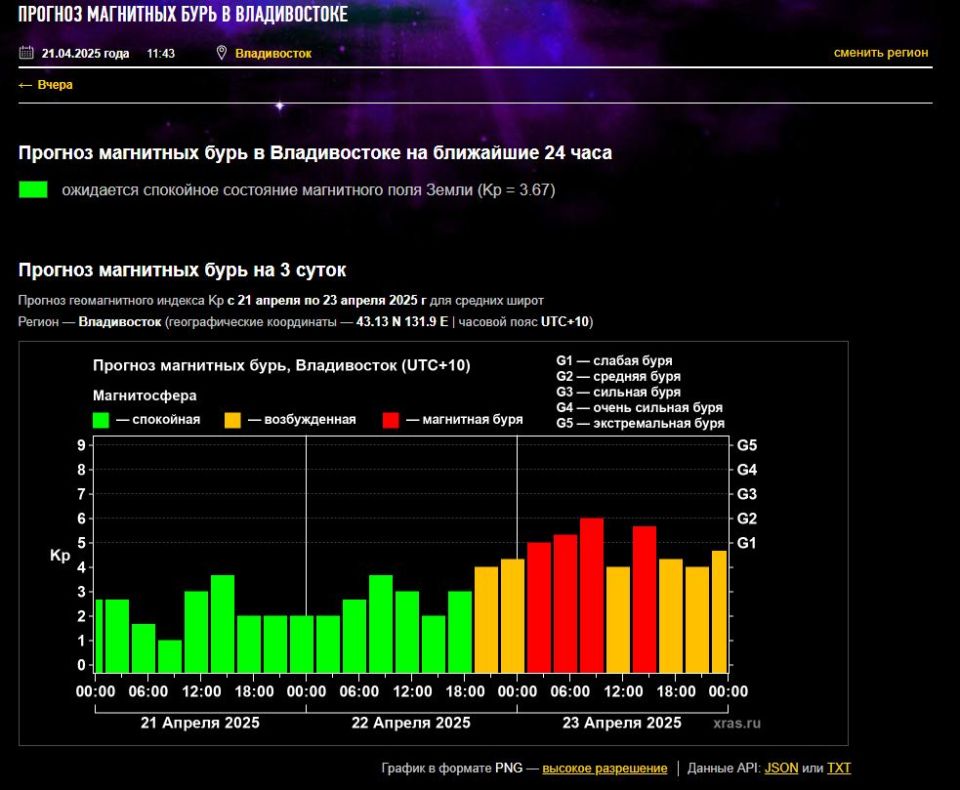Open the высокое разрешение chart link
The image size is (960, 790).
point(604,768)
